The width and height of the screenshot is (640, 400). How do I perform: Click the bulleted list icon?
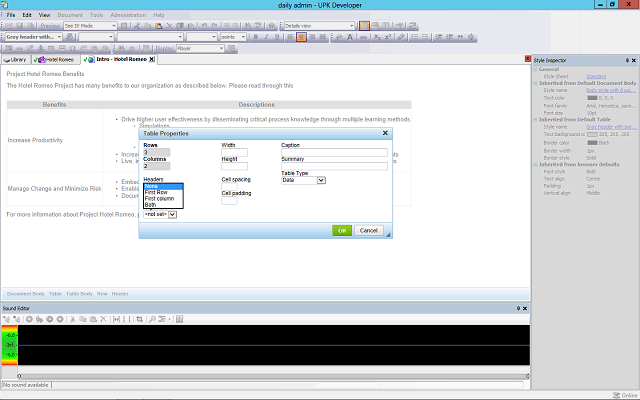click(425, 37)
